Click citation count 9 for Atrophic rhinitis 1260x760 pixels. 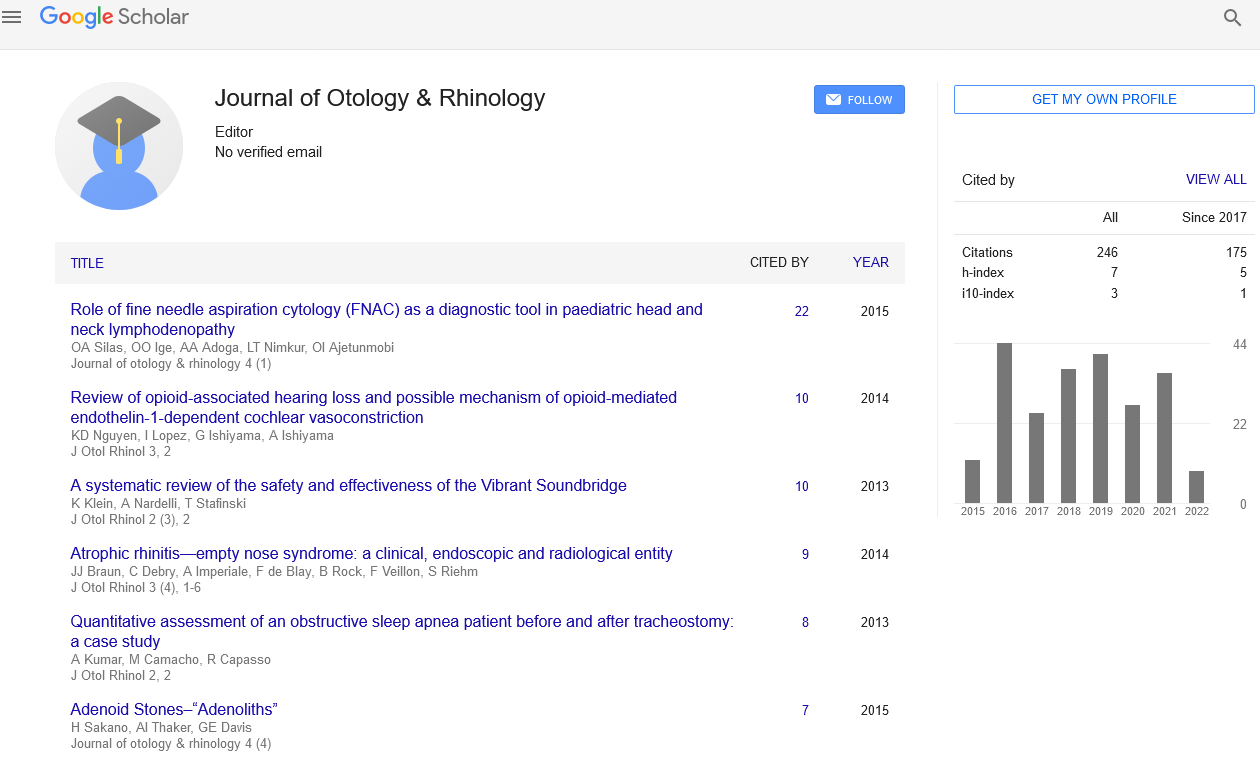point(805,554)
